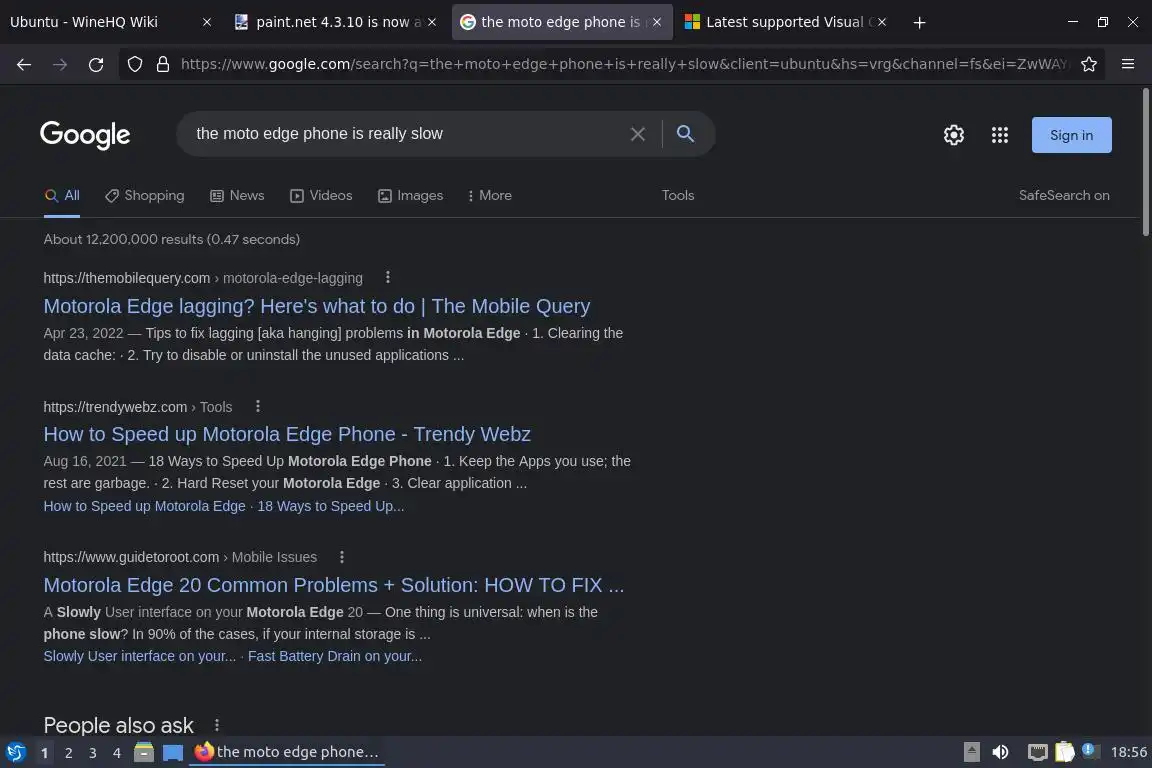1152x768 pixels.
Task: Open the tracking protection shield icon
Action: (134, 65)
